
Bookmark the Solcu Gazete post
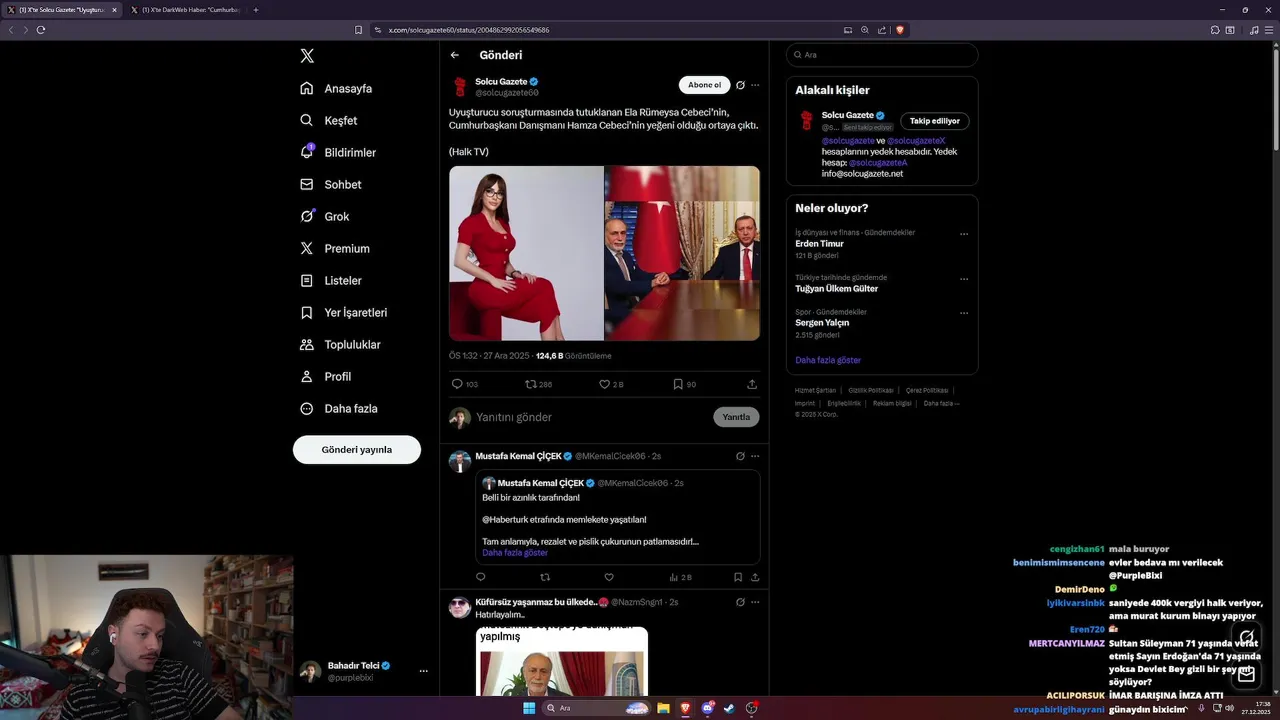684,384
